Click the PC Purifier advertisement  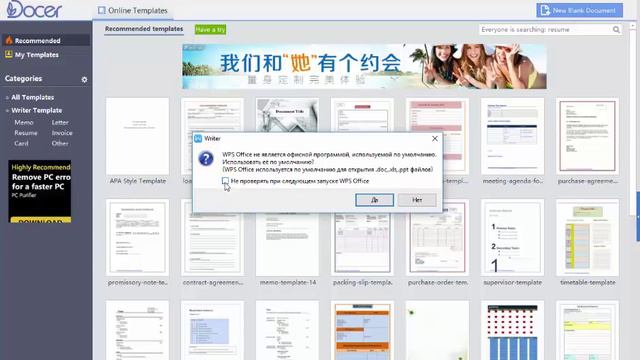point(40,191)
